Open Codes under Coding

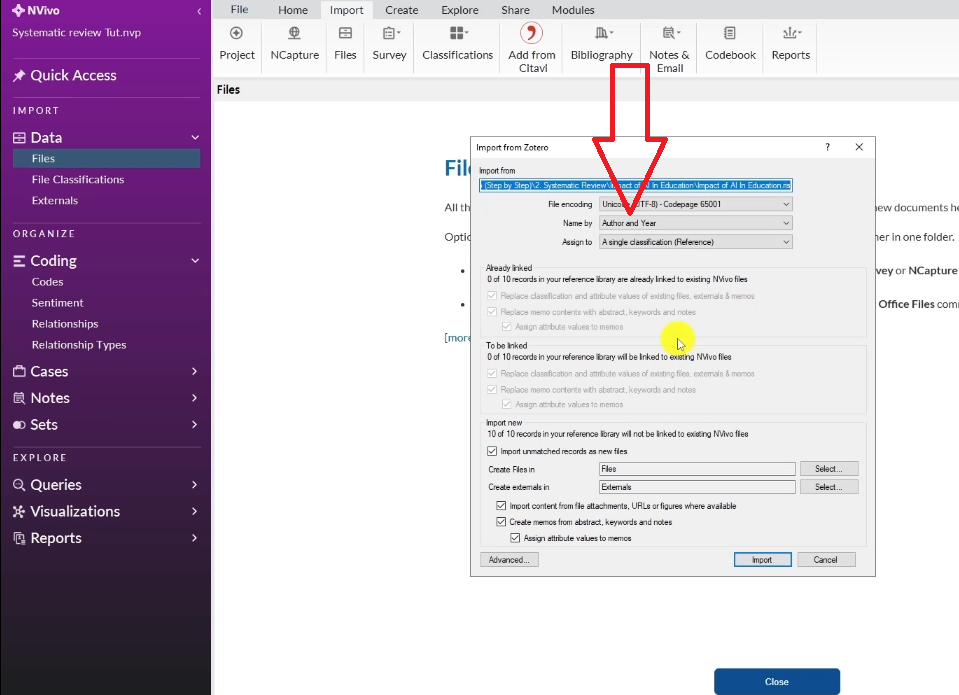click(47, 282)
